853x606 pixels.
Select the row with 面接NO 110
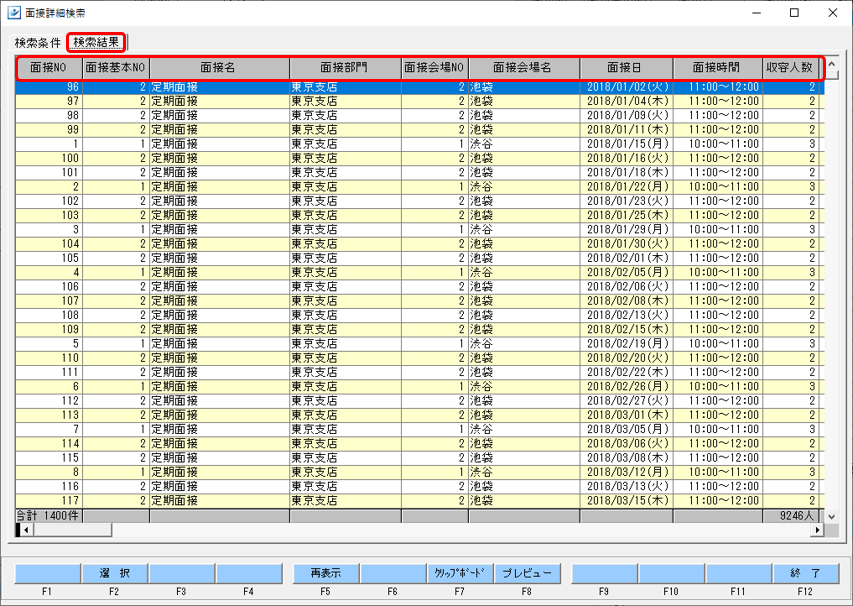(x=419, y=358)
